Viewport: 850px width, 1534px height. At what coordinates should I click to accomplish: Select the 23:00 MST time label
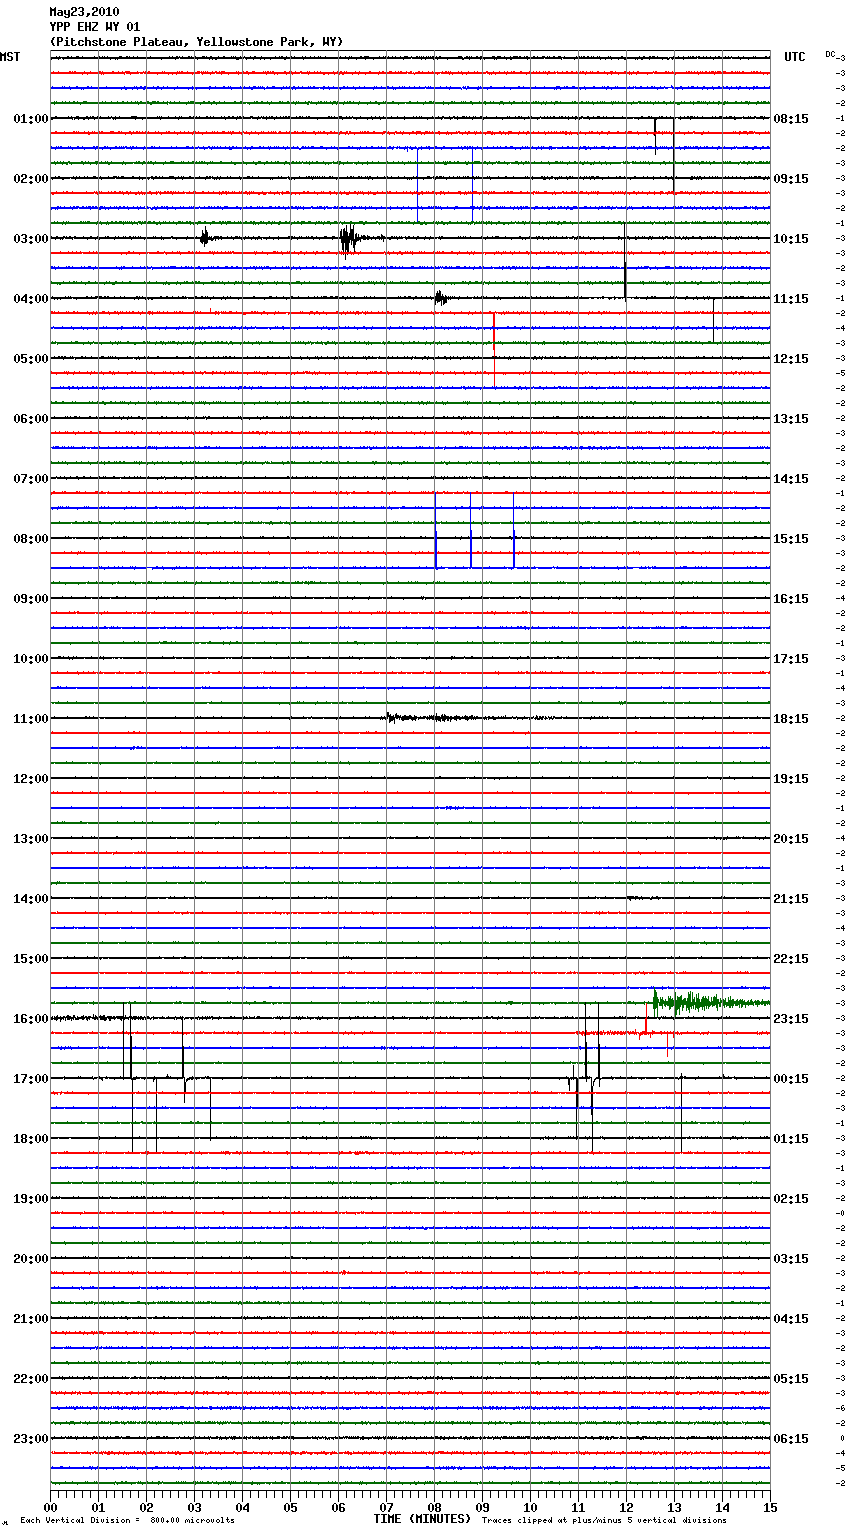(30, 1439)
